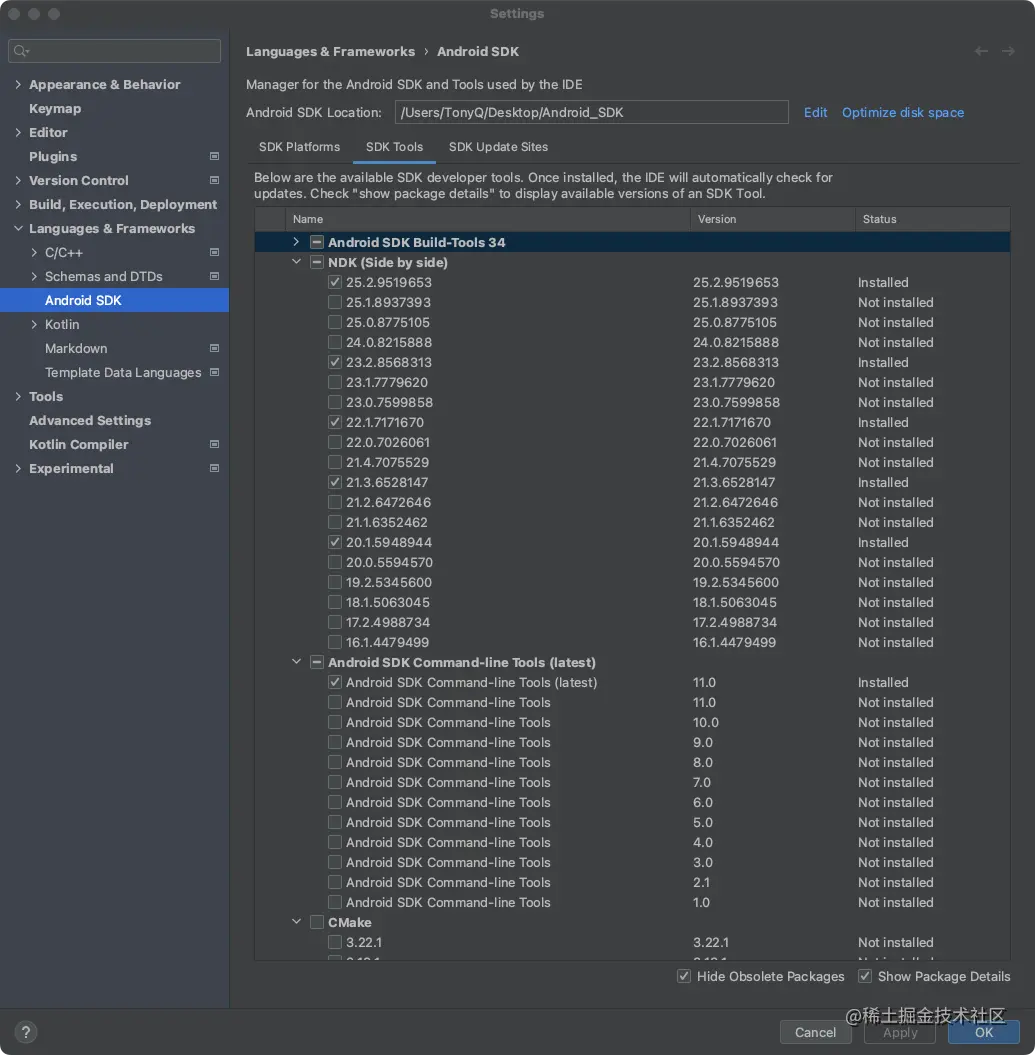Toggle NDK 21.3.6528147 checkbox
Screen dimensions: 1035x1055
tap(334, 482)
